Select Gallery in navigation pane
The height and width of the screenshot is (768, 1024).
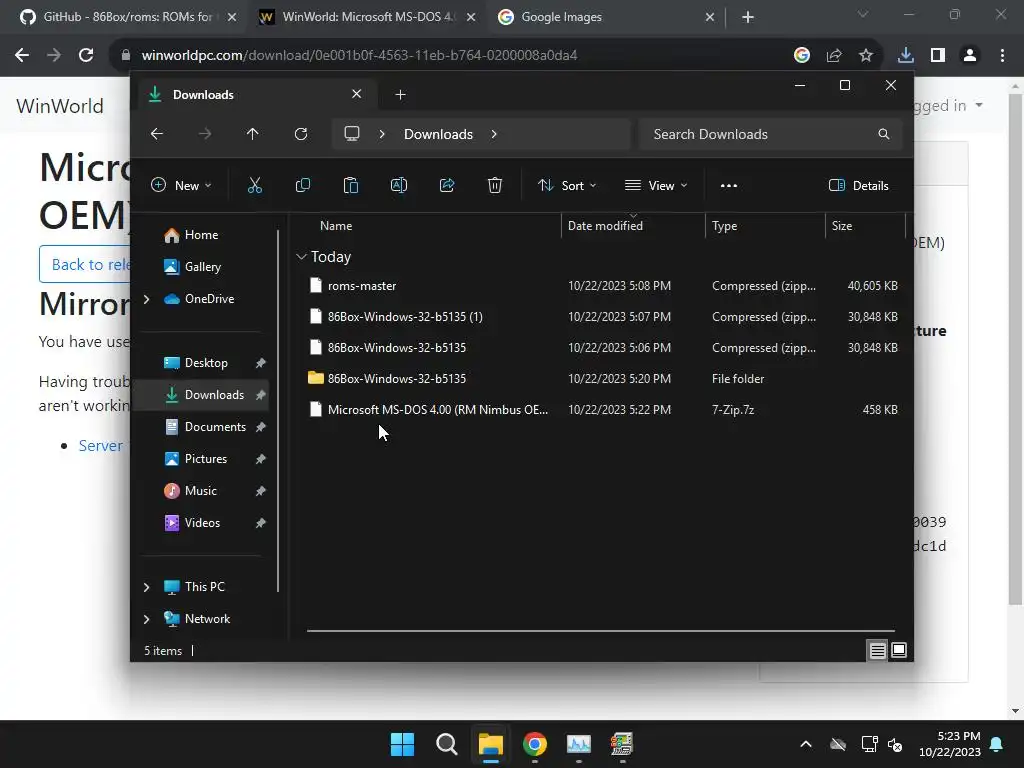click(x=202, y=266)
